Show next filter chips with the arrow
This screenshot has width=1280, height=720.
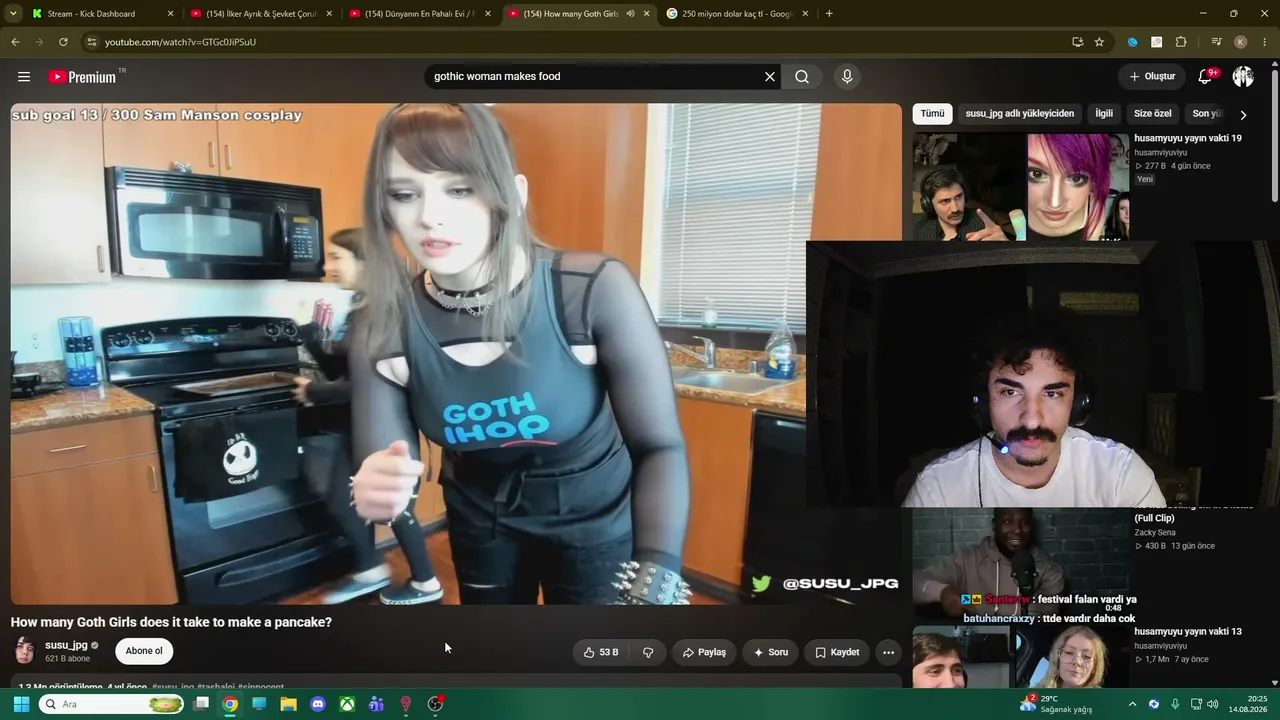point(1243,114)
